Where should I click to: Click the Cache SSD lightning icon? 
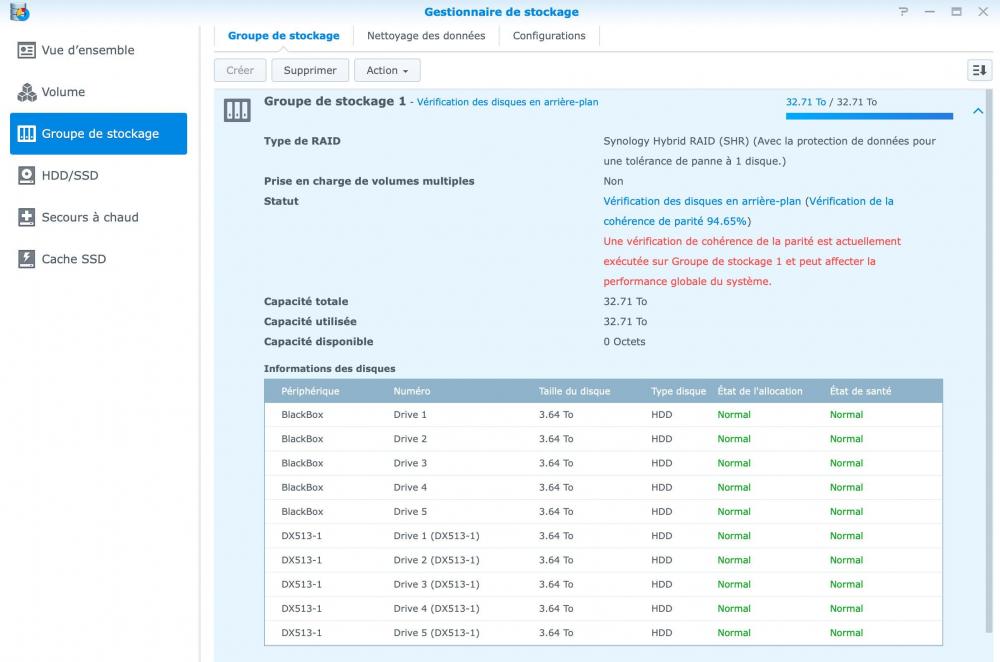pyautogui.click(x=27, y=259)
